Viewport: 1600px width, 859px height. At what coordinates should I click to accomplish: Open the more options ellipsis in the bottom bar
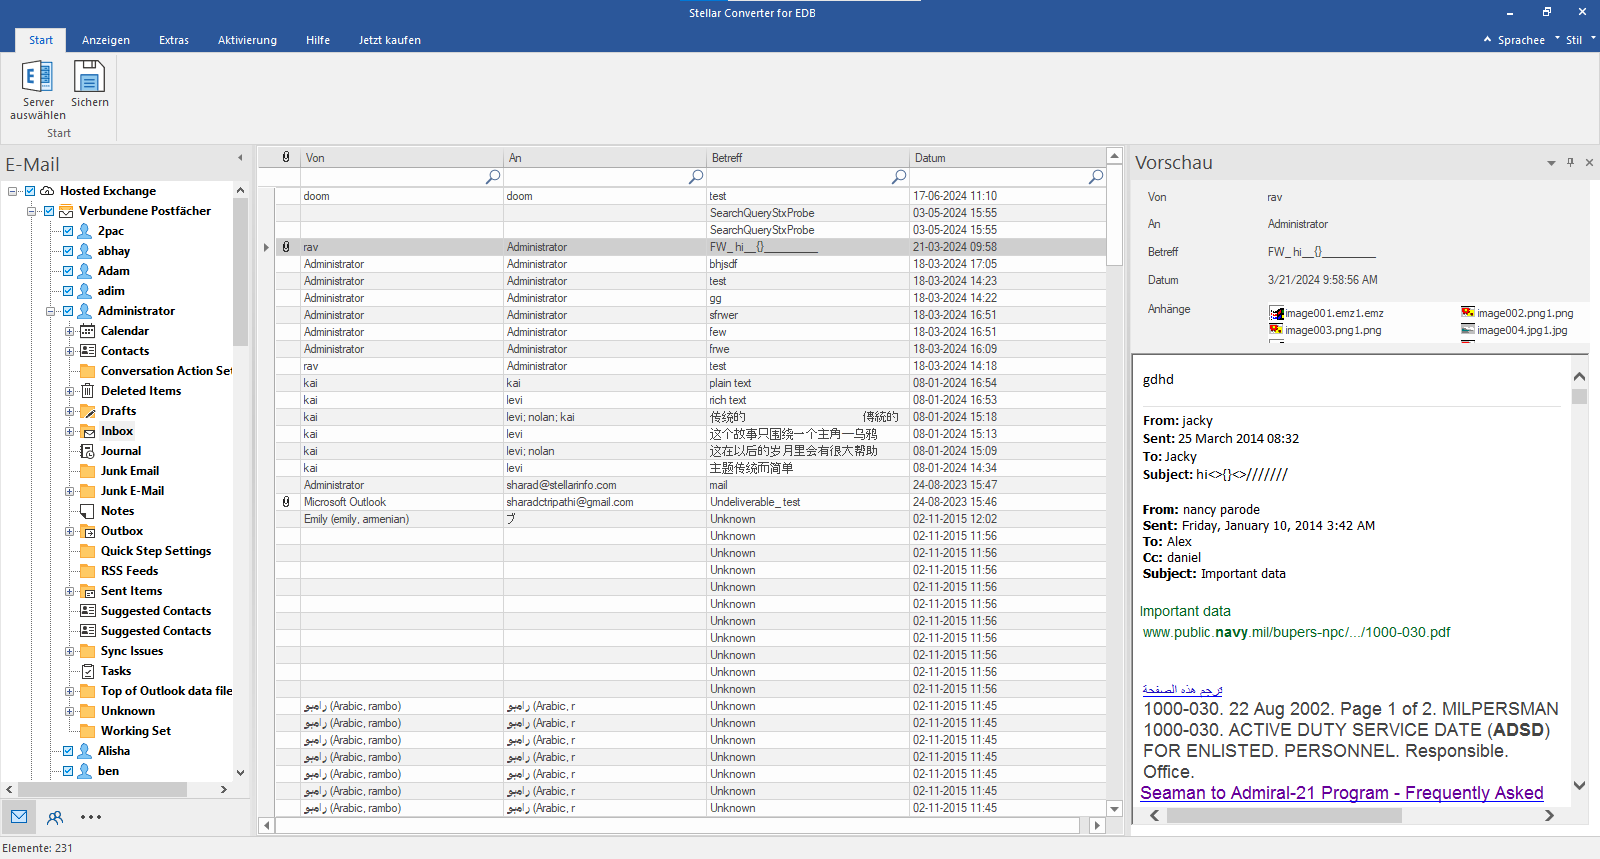91,817
